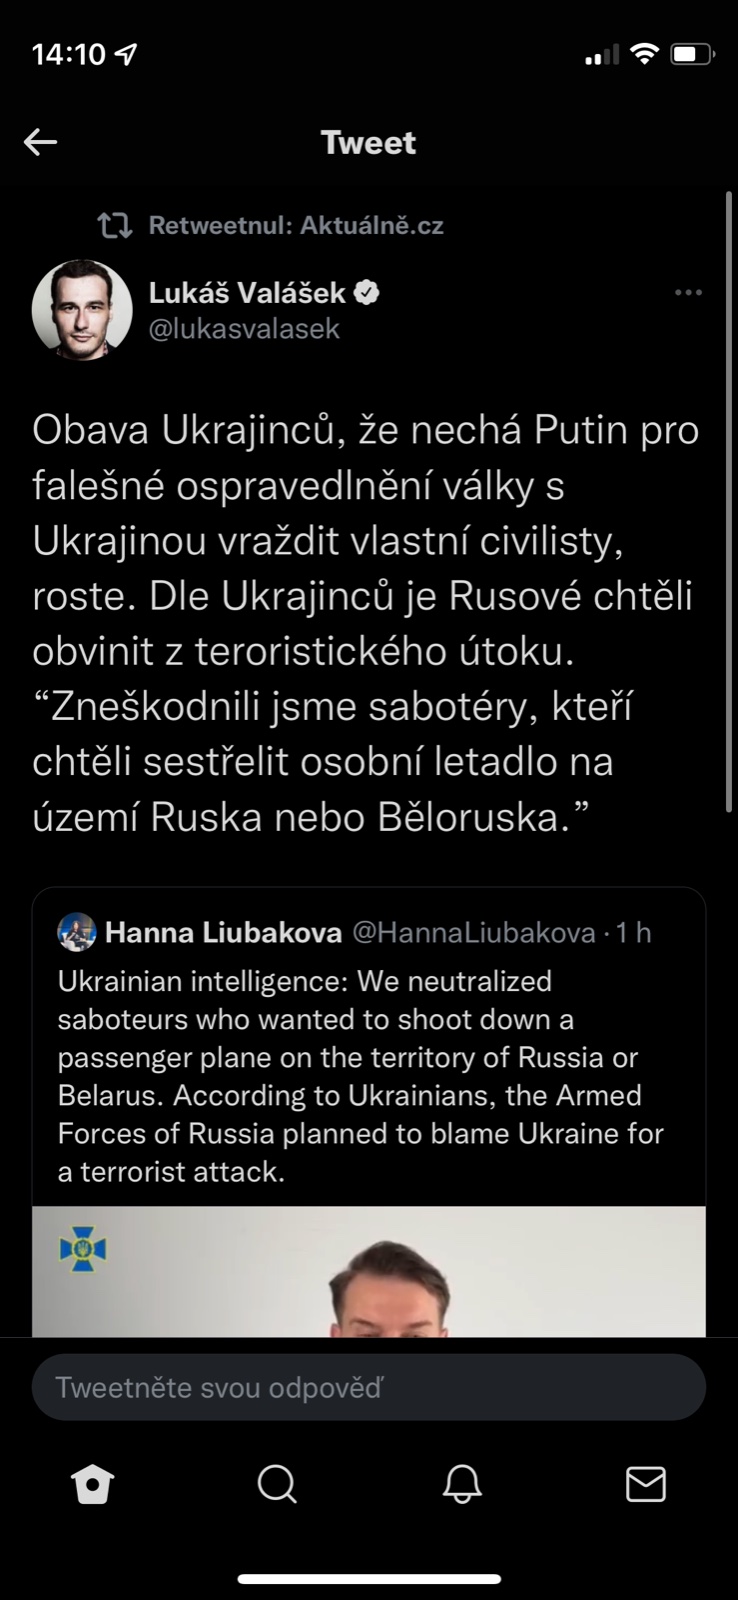Tap the battery icon in status bar

(692, 54)
